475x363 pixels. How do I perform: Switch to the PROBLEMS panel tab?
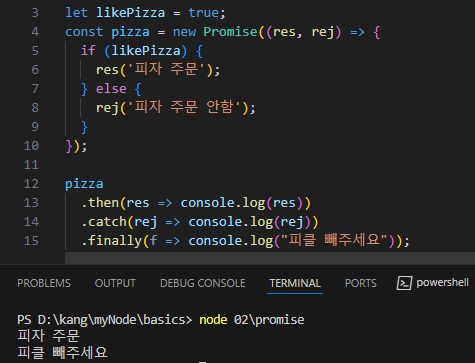44,283
